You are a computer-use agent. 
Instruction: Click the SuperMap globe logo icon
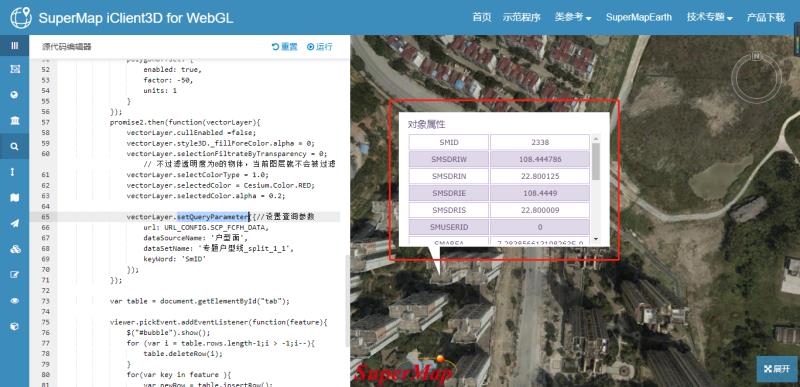20,18
